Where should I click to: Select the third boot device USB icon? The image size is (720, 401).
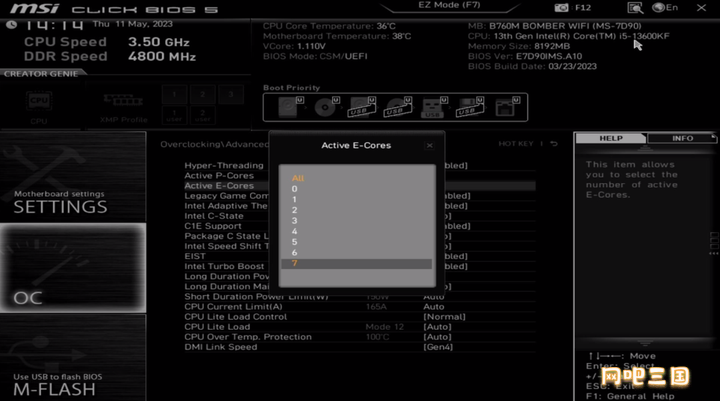tap(362, 107)
